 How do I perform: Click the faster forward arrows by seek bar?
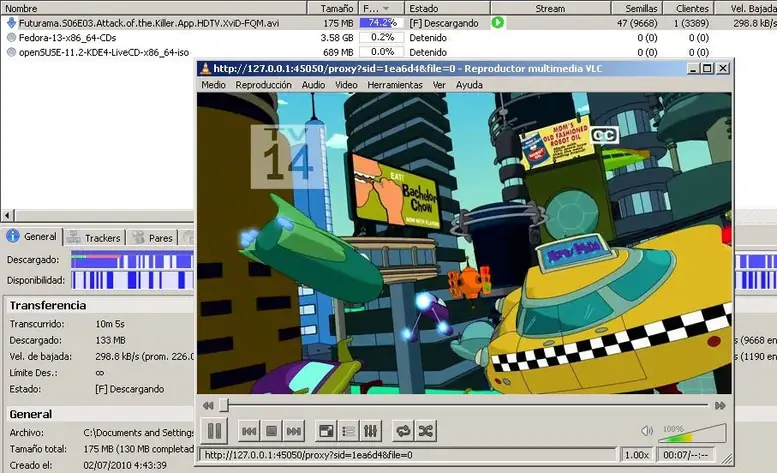pyautogui.click(x=720, y=406)
